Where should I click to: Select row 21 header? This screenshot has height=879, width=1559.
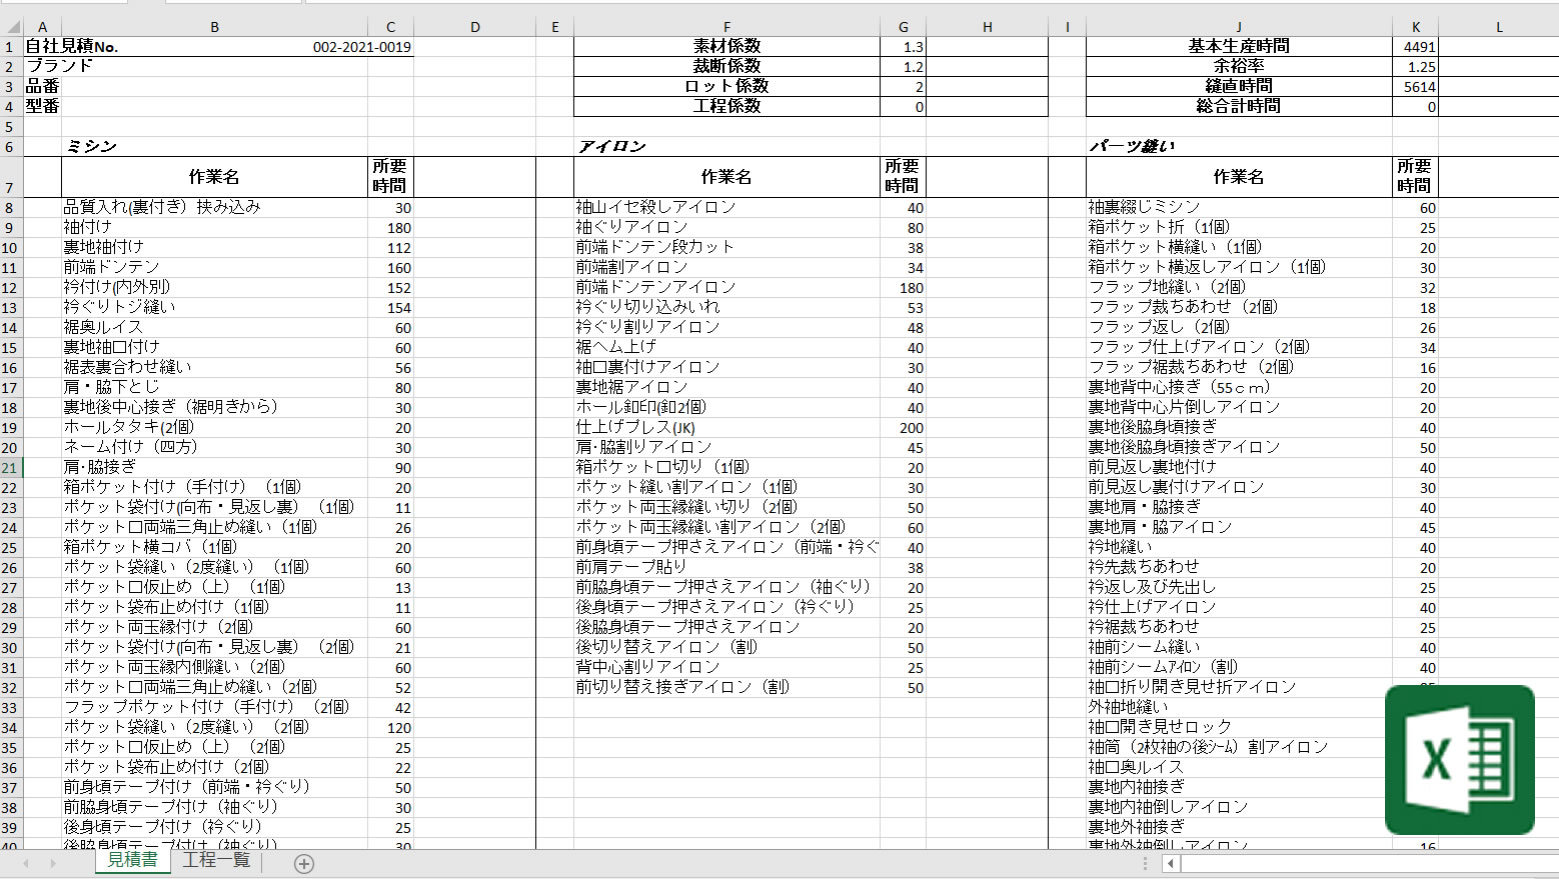(x=10, y=467)
